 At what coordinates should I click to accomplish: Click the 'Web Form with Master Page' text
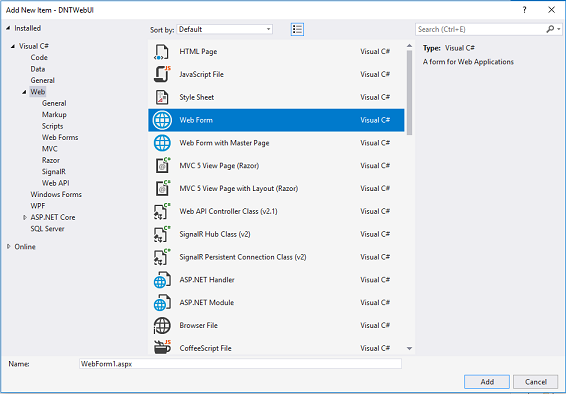point(224,143)
